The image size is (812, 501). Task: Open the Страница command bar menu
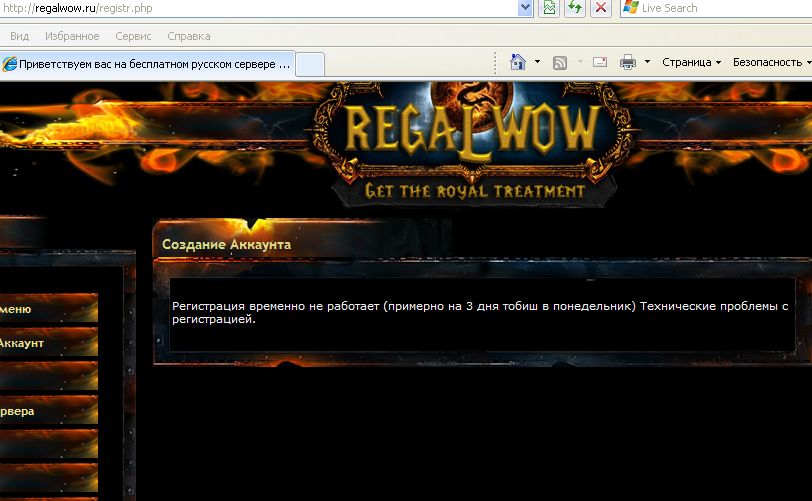[691, 62]
